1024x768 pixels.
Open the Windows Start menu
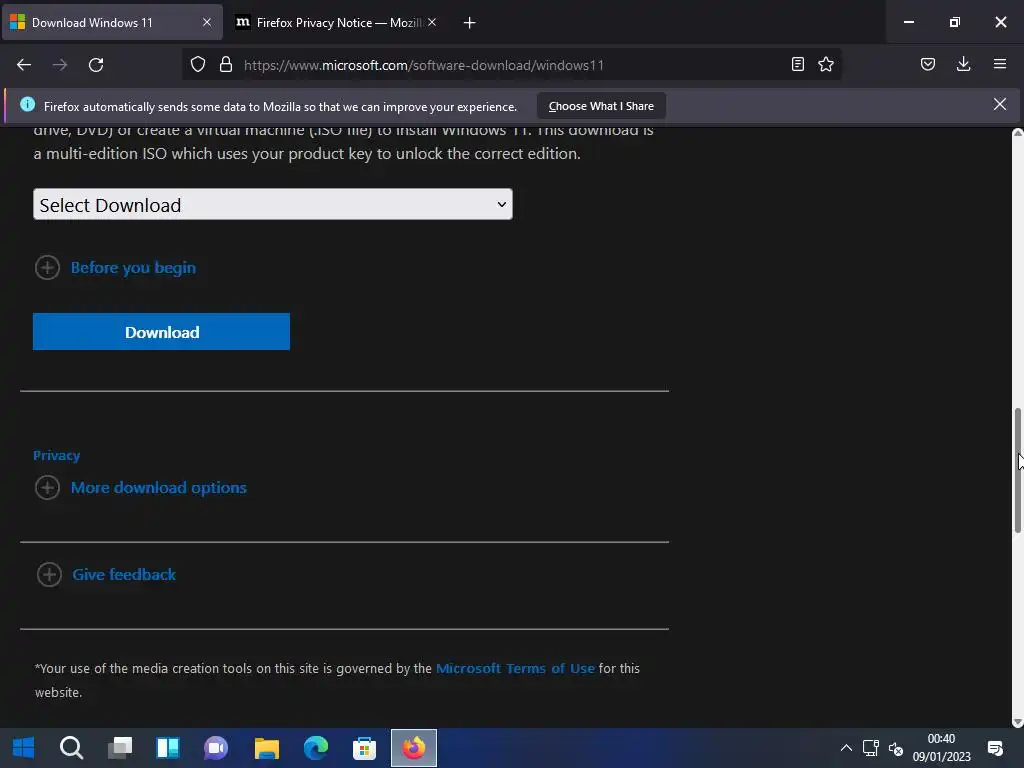(x=24, y=747)
